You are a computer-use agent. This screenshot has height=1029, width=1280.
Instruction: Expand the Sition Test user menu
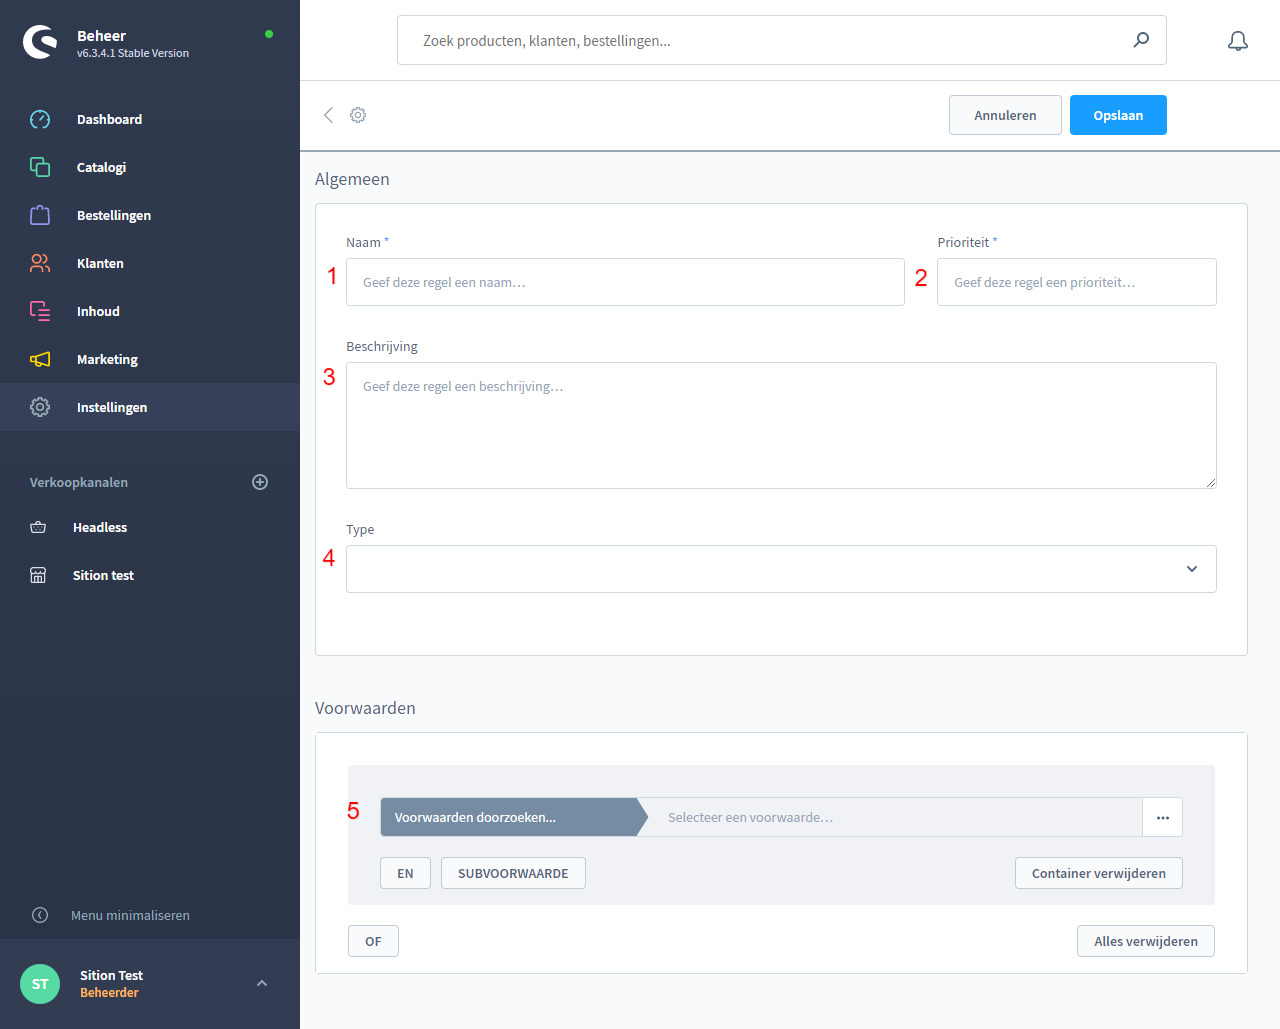[262, 983]
